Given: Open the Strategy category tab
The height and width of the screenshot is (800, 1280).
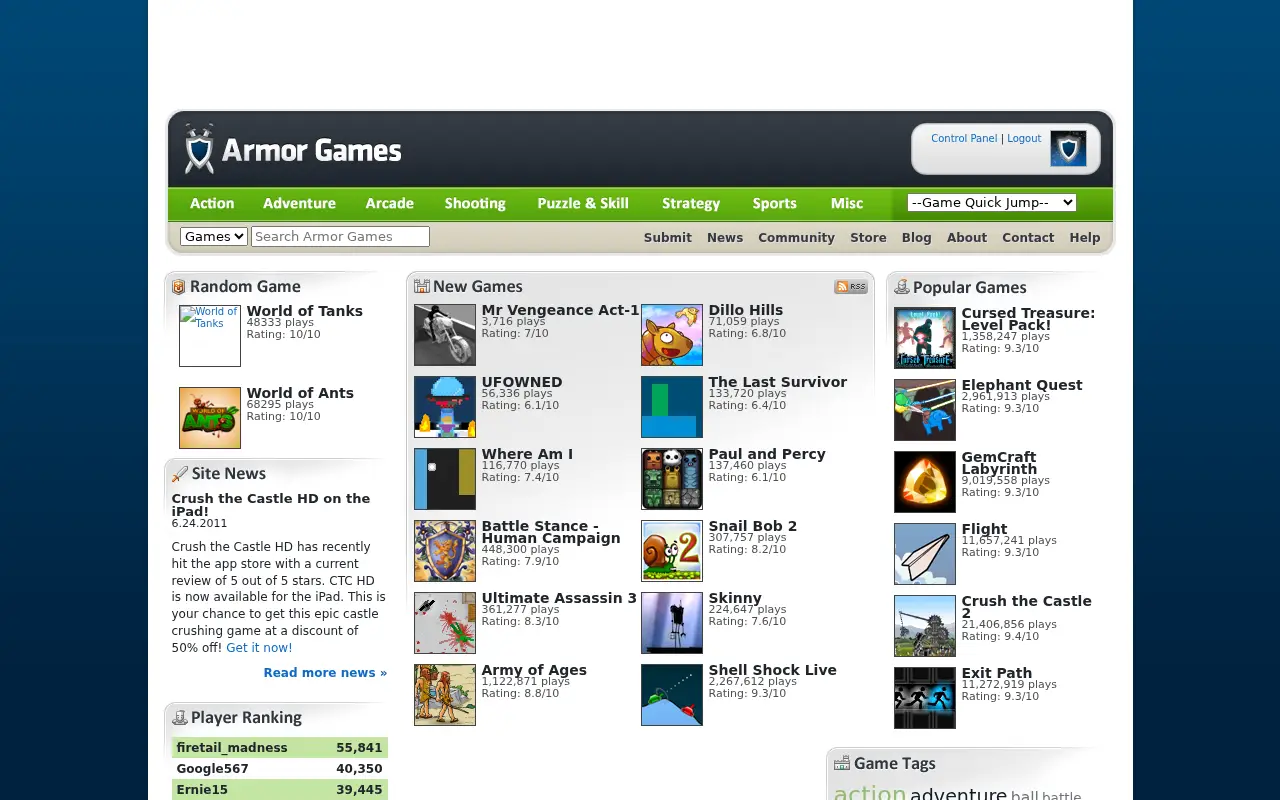Looking at the screenshot, I should (x=691, y=203).
